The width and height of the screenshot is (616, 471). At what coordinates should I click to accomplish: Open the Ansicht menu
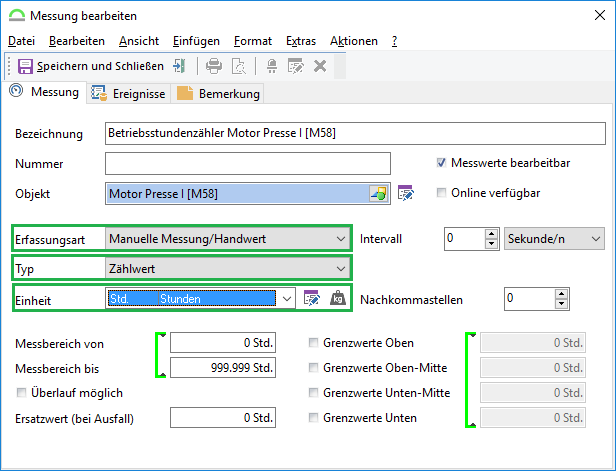pyautogui.click(x=139, y=41)
